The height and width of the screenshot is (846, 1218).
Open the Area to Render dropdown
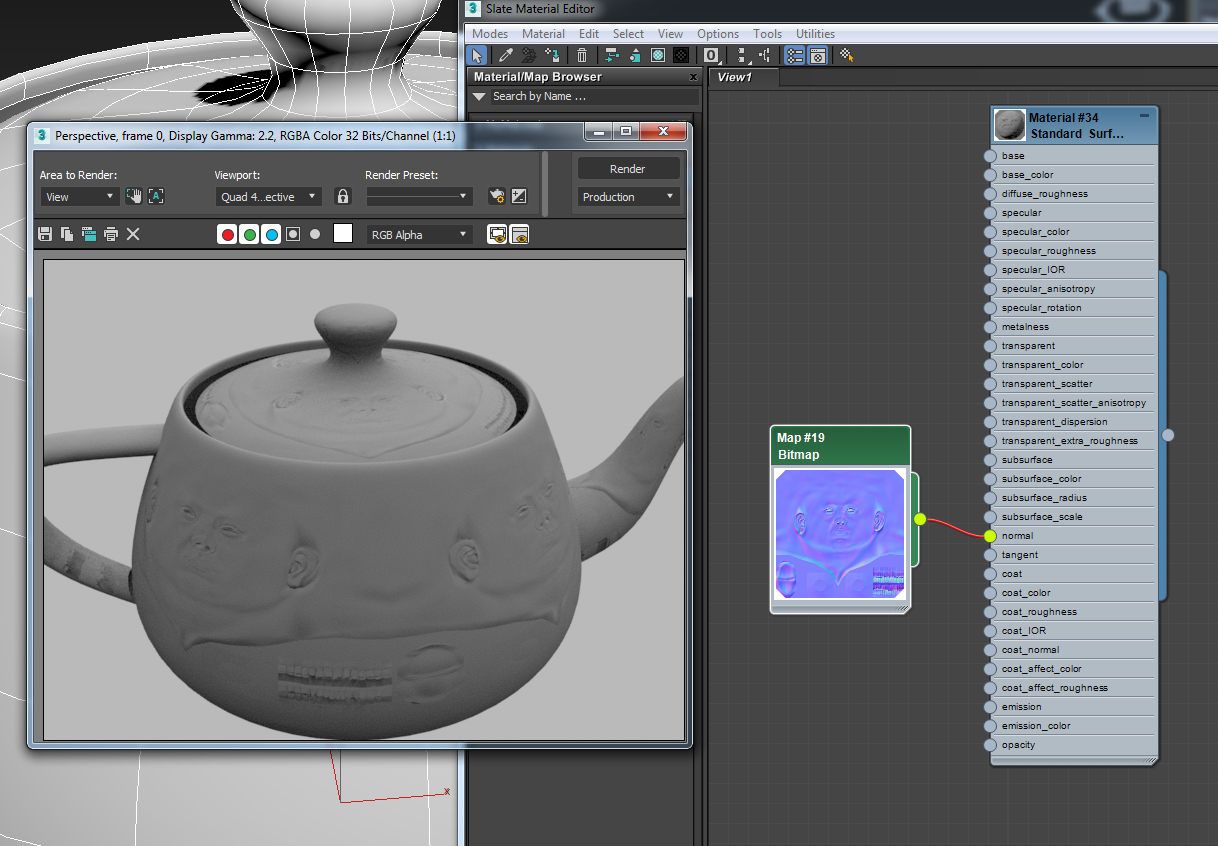(x=80, y=197)
